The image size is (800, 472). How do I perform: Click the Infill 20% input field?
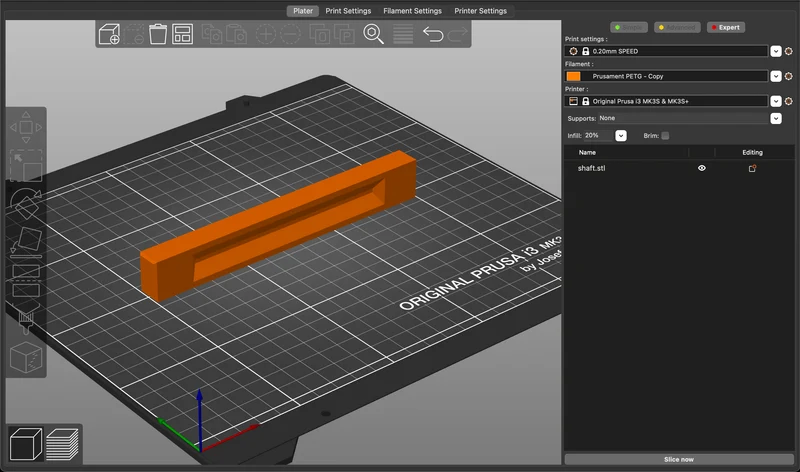coord(598,136)
